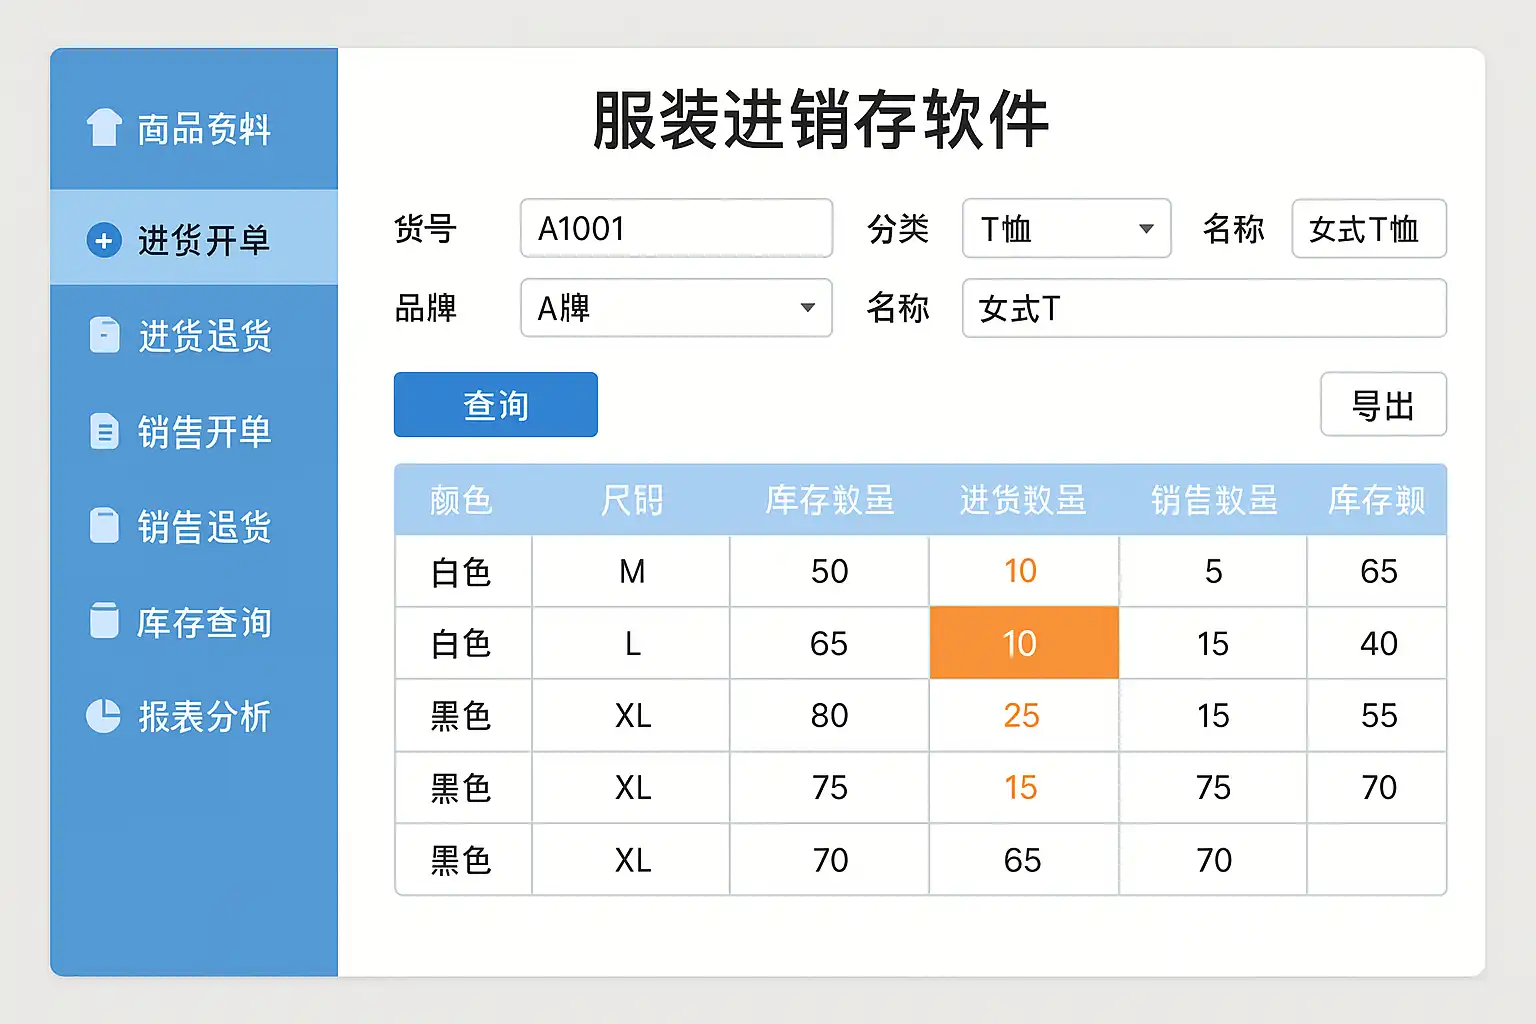
Task: Click the 进货数量 column header
Action: [x=1023, y=500]
